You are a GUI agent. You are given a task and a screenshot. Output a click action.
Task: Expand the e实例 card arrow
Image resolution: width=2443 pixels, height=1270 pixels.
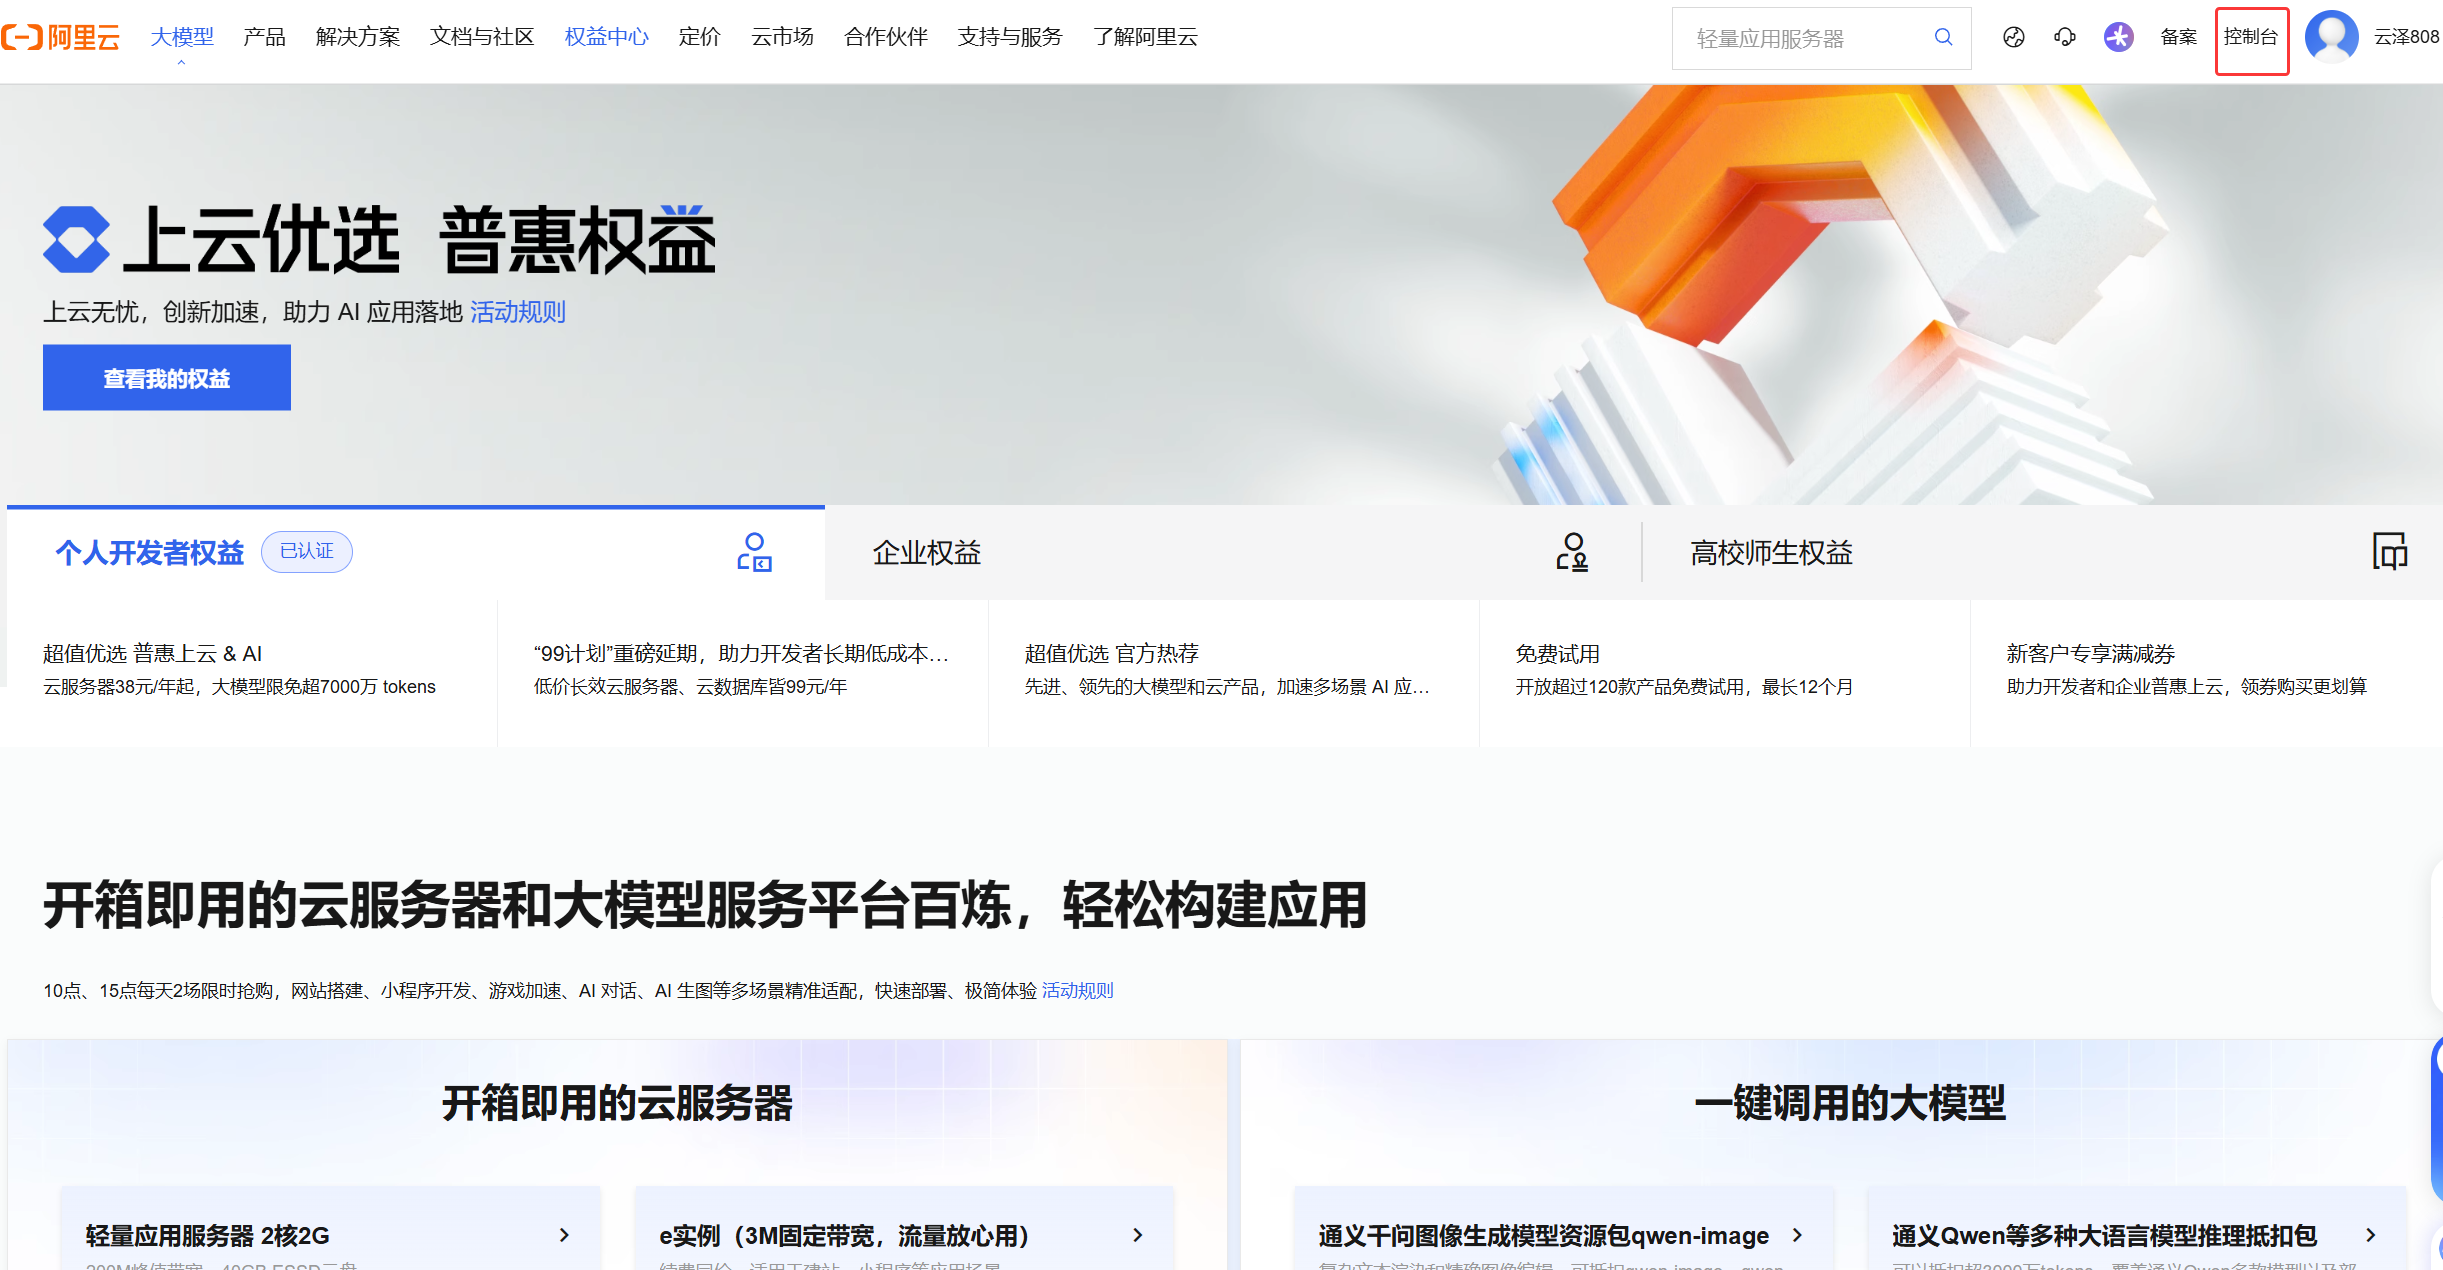[x=1137, y=1235]
